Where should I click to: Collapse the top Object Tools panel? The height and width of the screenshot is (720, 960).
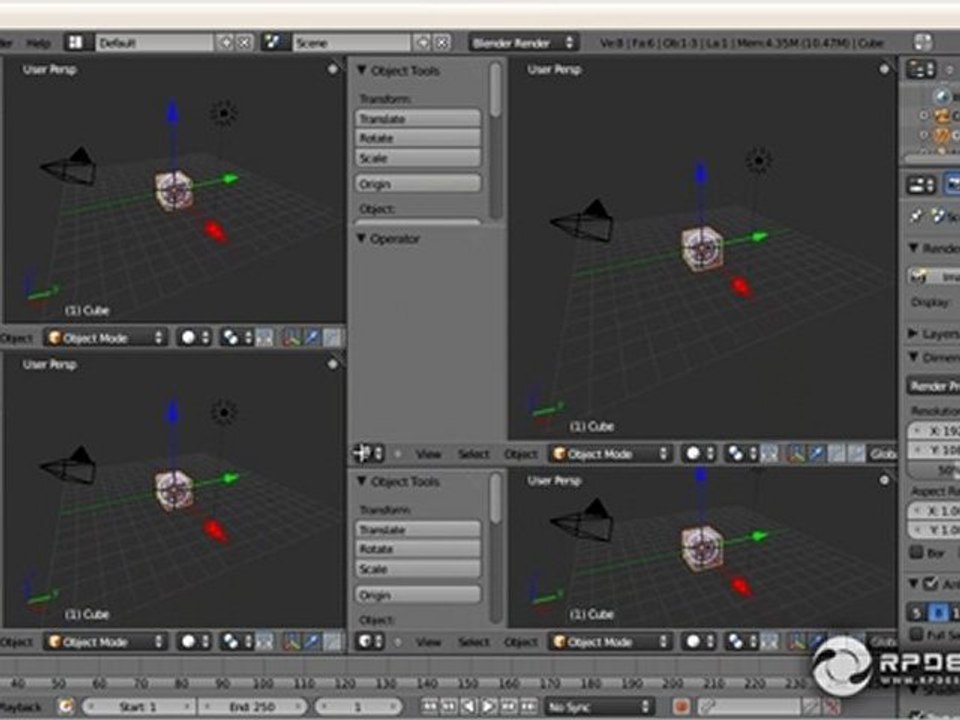361,70
